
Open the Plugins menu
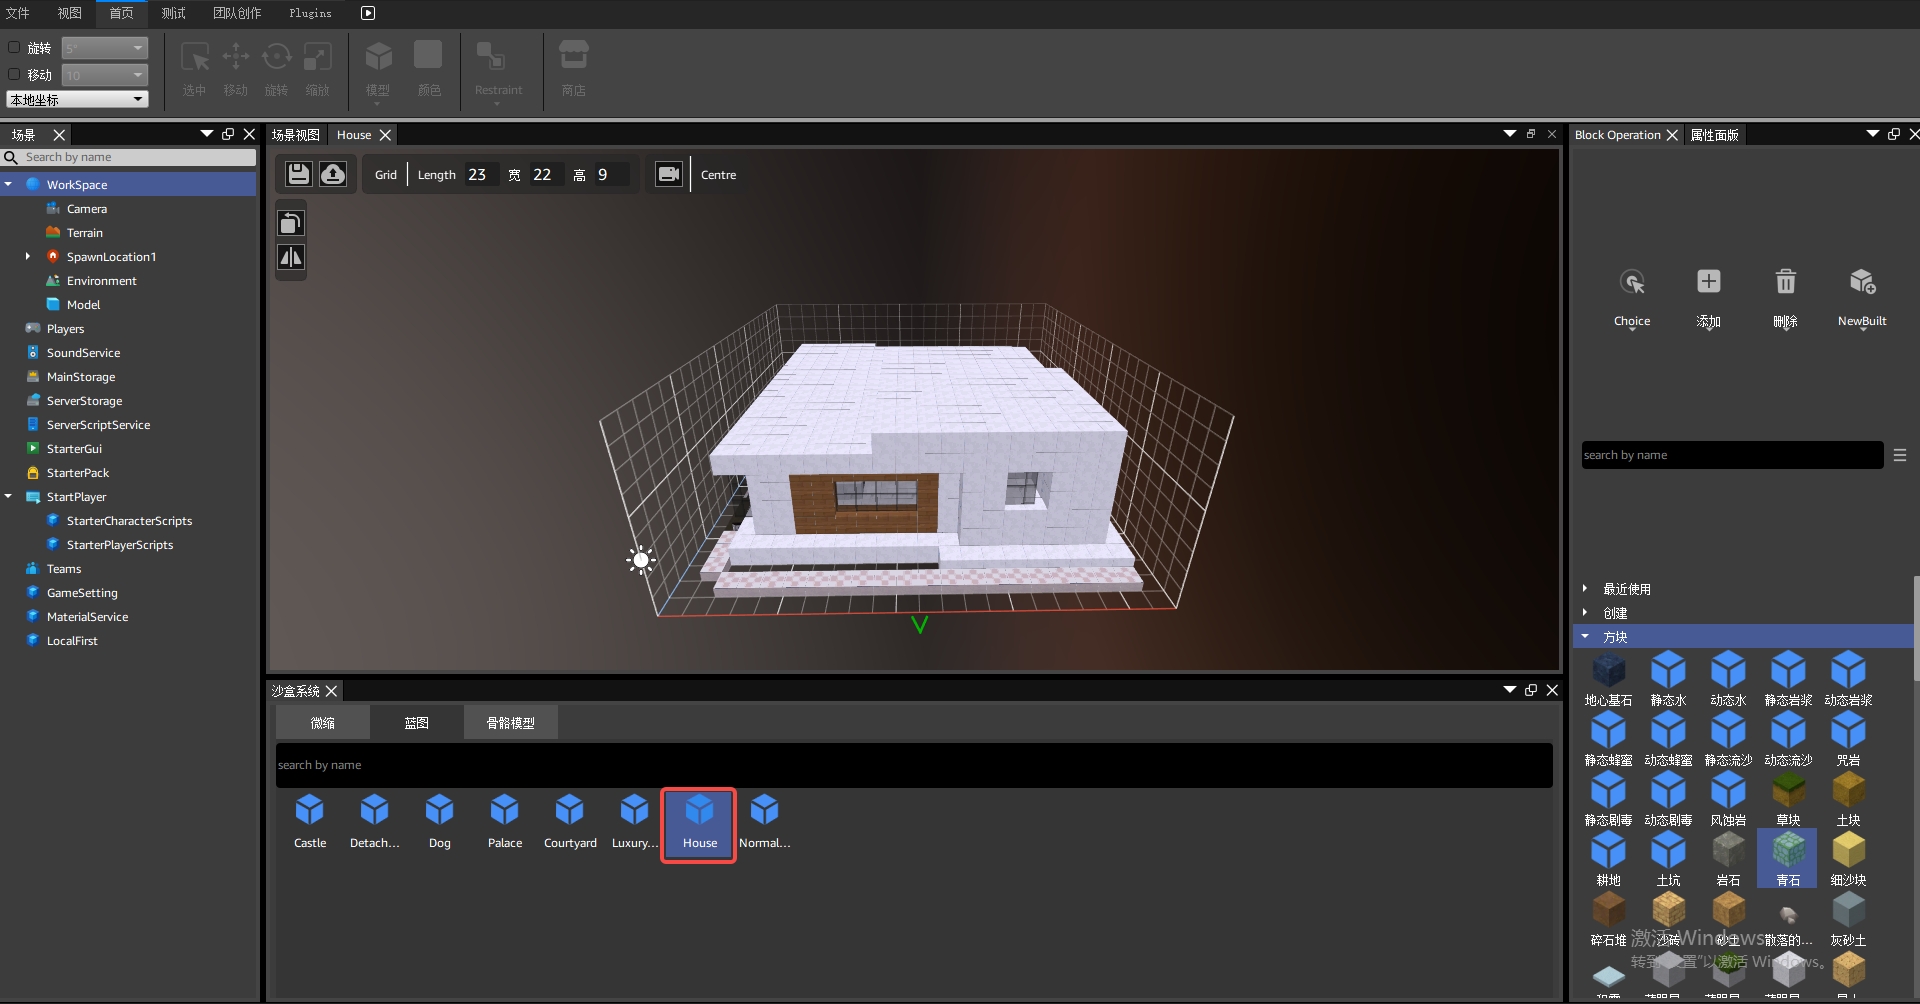click(310, 13)
